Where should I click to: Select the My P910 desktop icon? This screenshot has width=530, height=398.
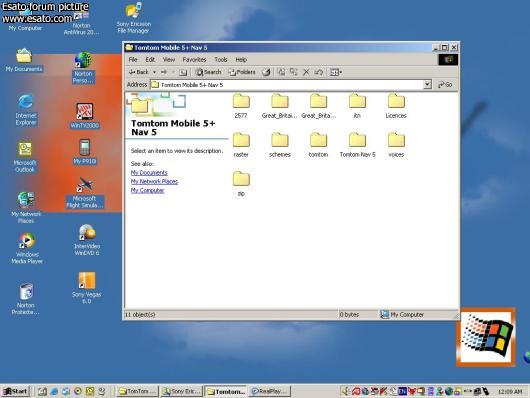(x=85, y=151)
